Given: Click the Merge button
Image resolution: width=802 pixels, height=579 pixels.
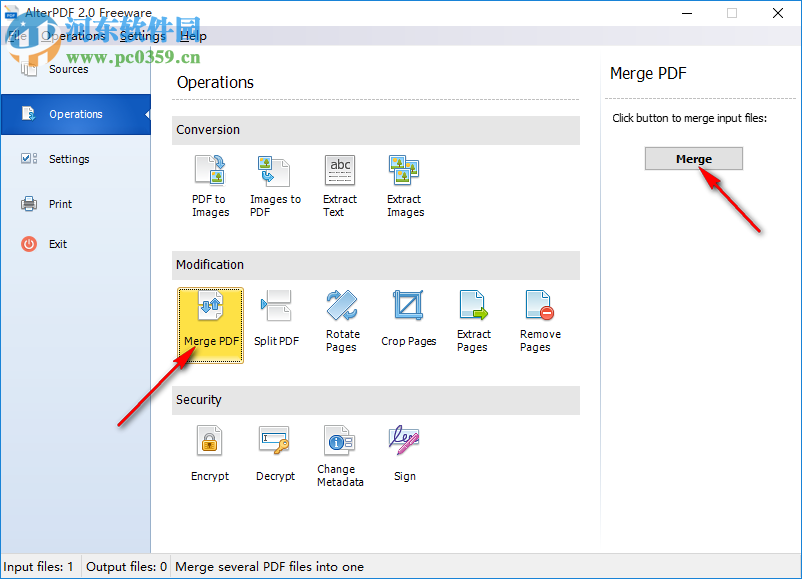Looking at the screenshot, I should [x=694, y=159].
